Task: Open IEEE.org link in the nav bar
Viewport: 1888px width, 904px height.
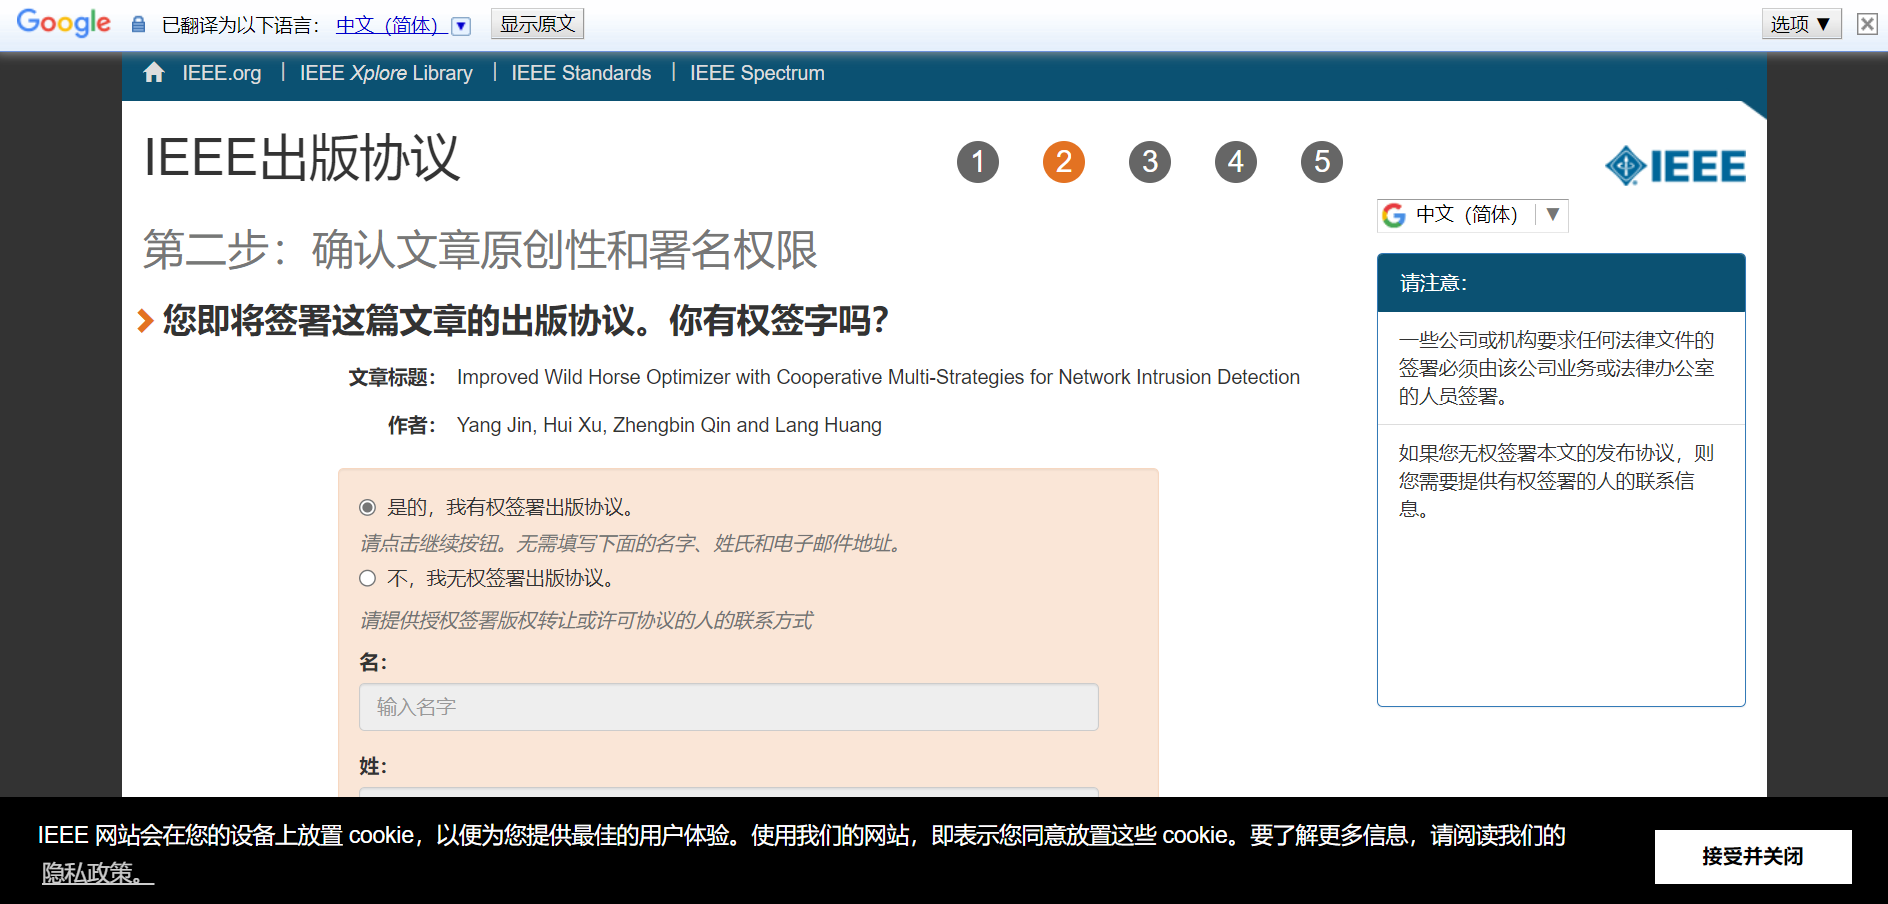Action: click(x=222, y=73)
